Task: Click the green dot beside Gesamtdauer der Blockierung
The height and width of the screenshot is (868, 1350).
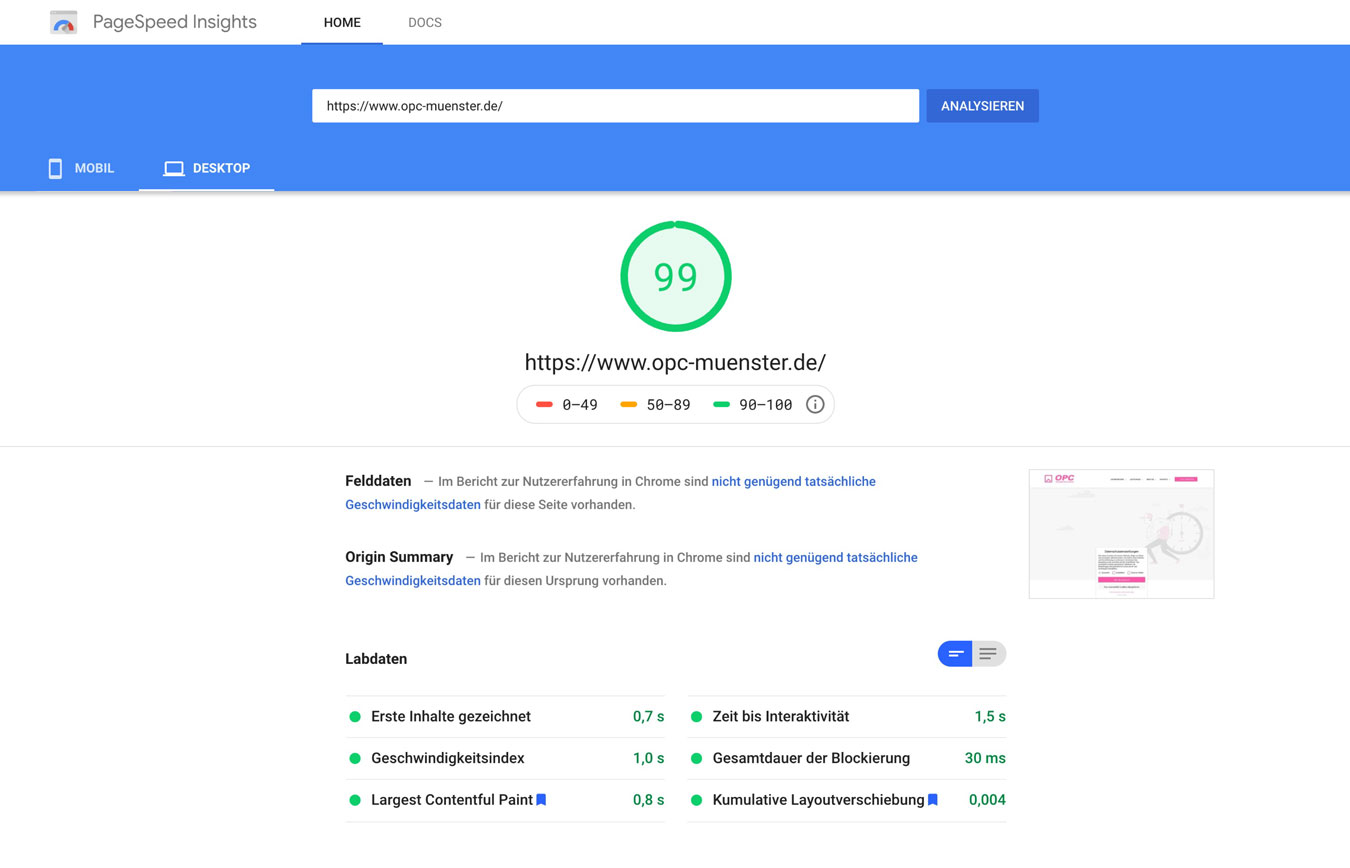Action: coord(697,759)
